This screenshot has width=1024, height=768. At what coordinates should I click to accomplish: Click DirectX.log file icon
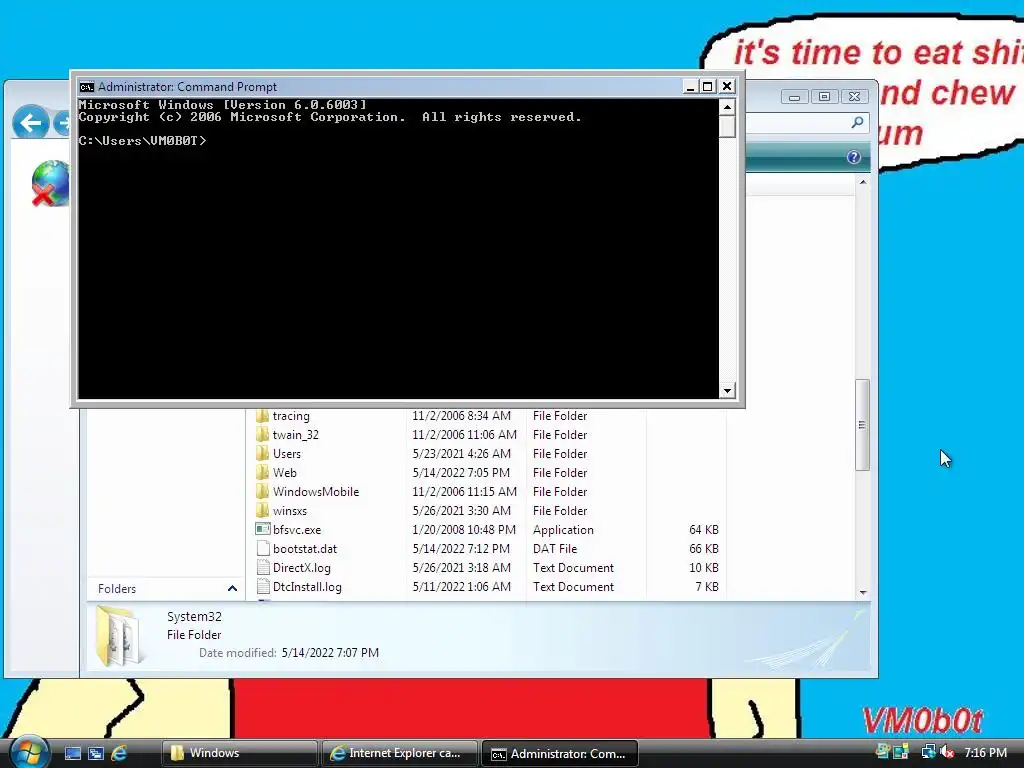coord(263,568)
